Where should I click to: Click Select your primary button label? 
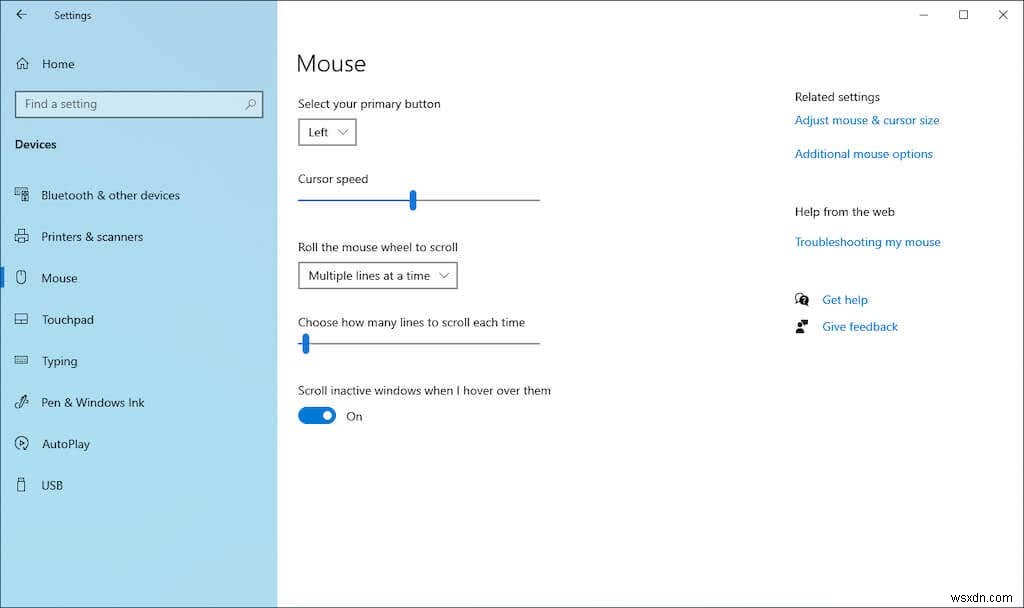point(369,104)
